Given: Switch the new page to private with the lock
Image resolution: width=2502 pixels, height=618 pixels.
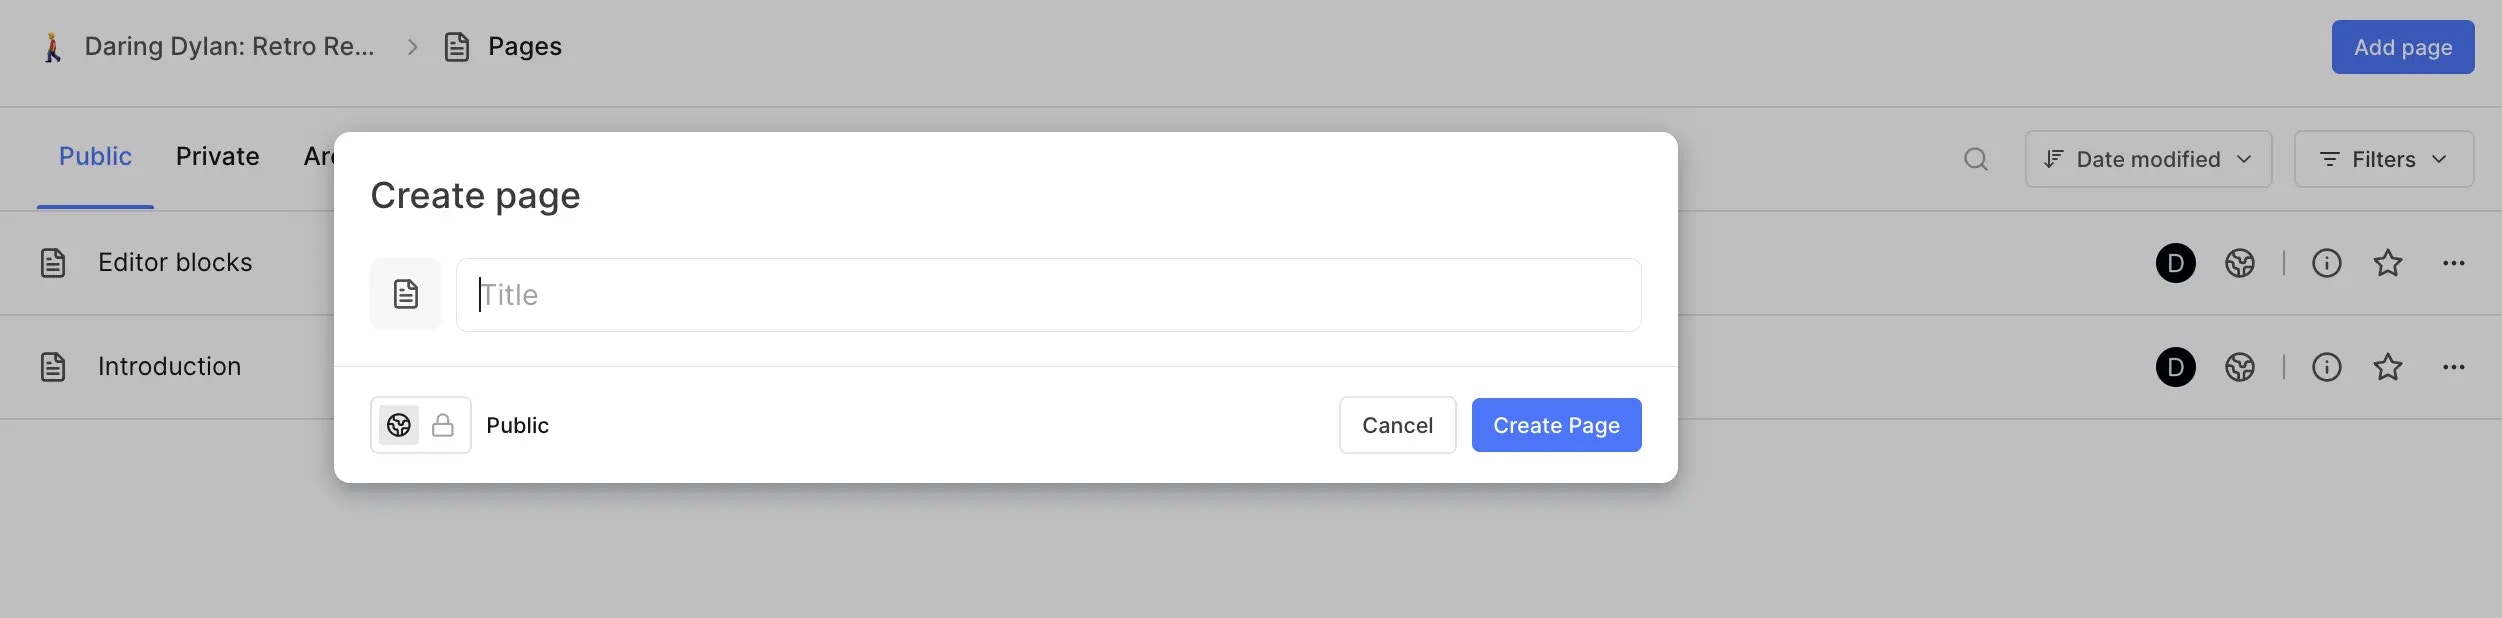Looking at the screenshot, I should point(443,425).
